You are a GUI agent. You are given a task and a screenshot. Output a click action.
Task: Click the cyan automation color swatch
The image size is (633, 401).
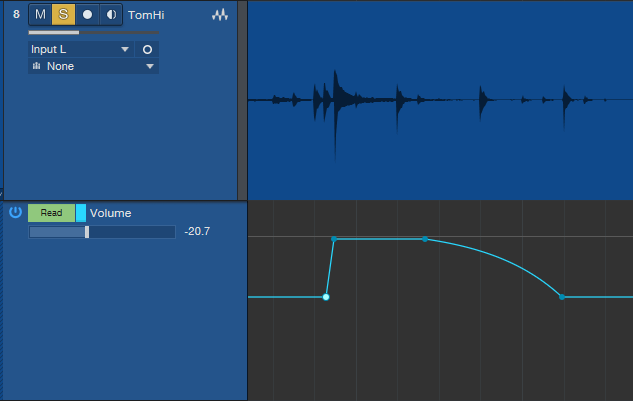click(x=81, y=213)
